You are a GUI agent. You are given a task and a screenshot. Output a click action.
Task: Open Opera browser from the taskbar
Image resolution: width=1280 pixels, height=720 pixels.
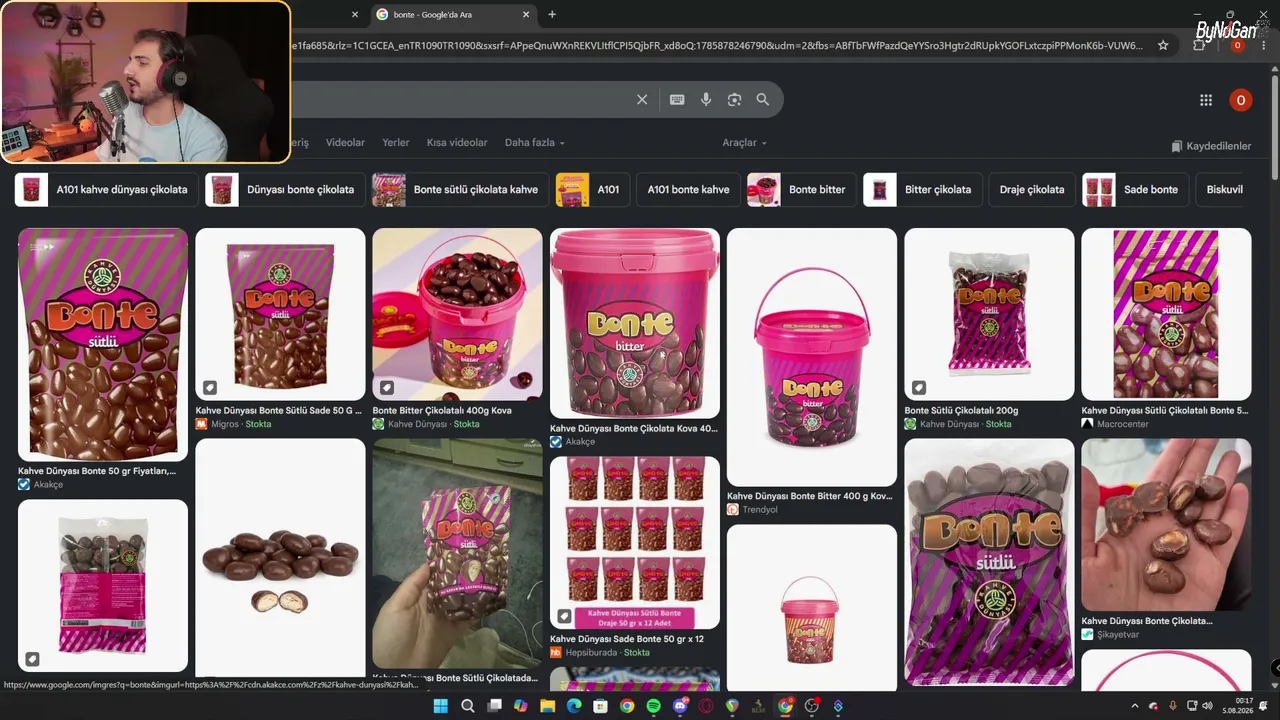706,706
